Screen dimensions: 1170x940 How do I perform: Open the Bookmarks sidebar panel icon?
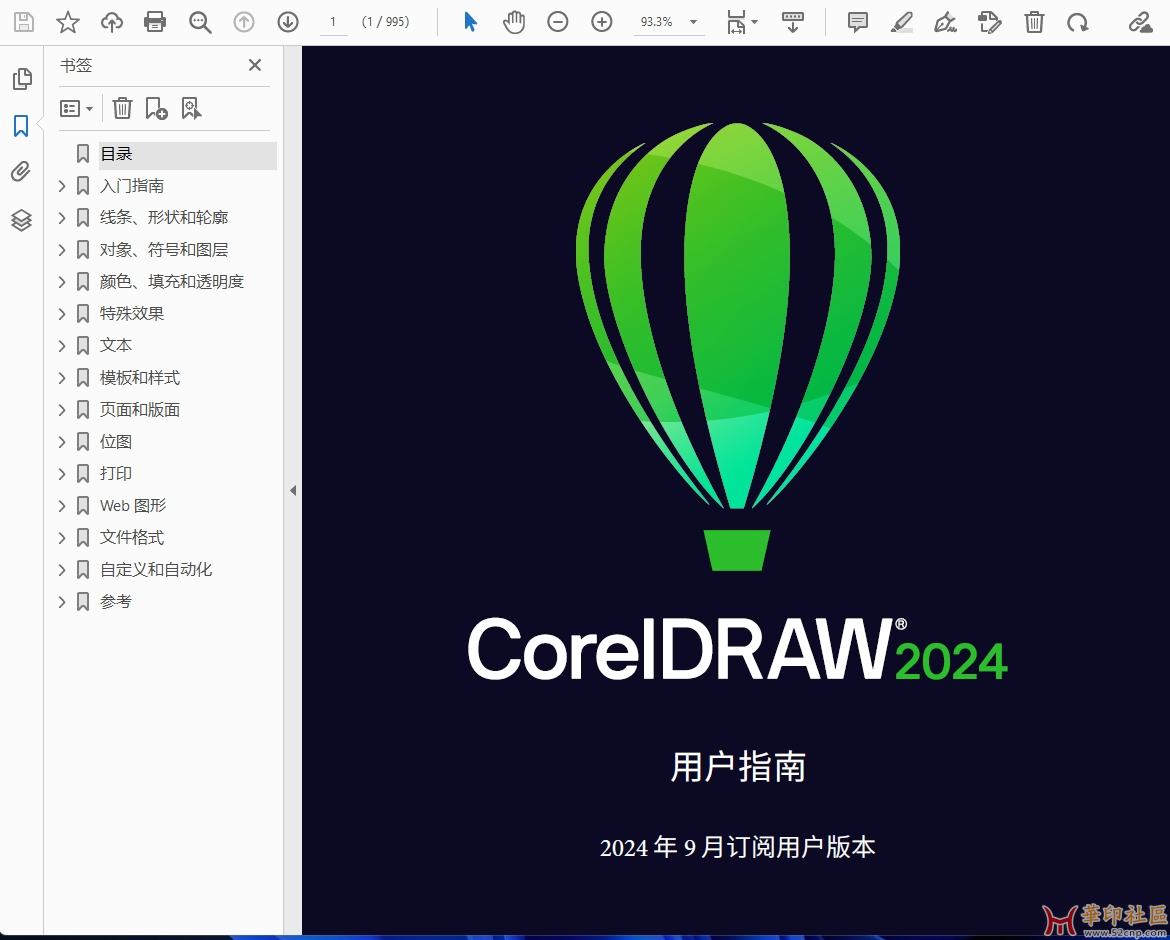click(21, 126)
